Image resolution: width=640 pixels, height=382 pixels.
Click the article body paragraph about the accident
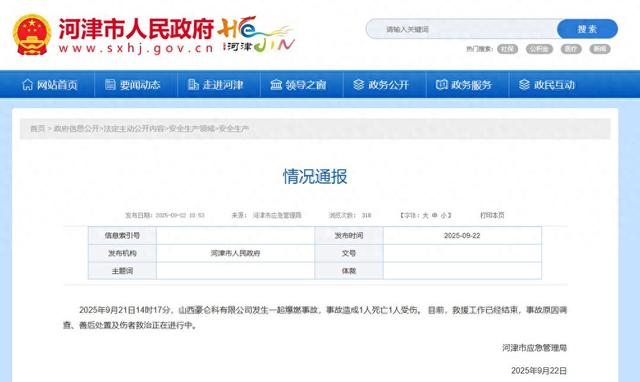pyautogui.click(x=315, y=318)
